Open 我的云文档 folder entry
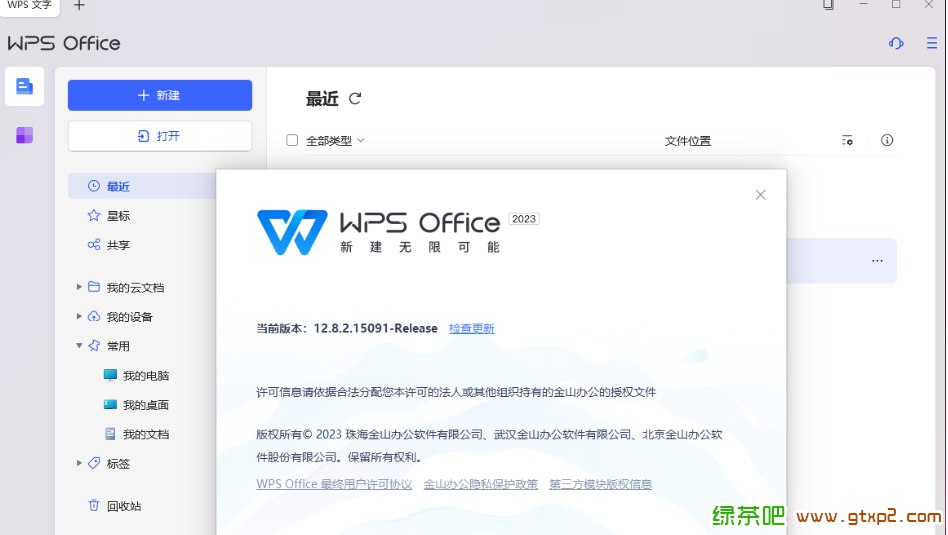The width and height of the screenshot is (948, 535). (135, 287)
